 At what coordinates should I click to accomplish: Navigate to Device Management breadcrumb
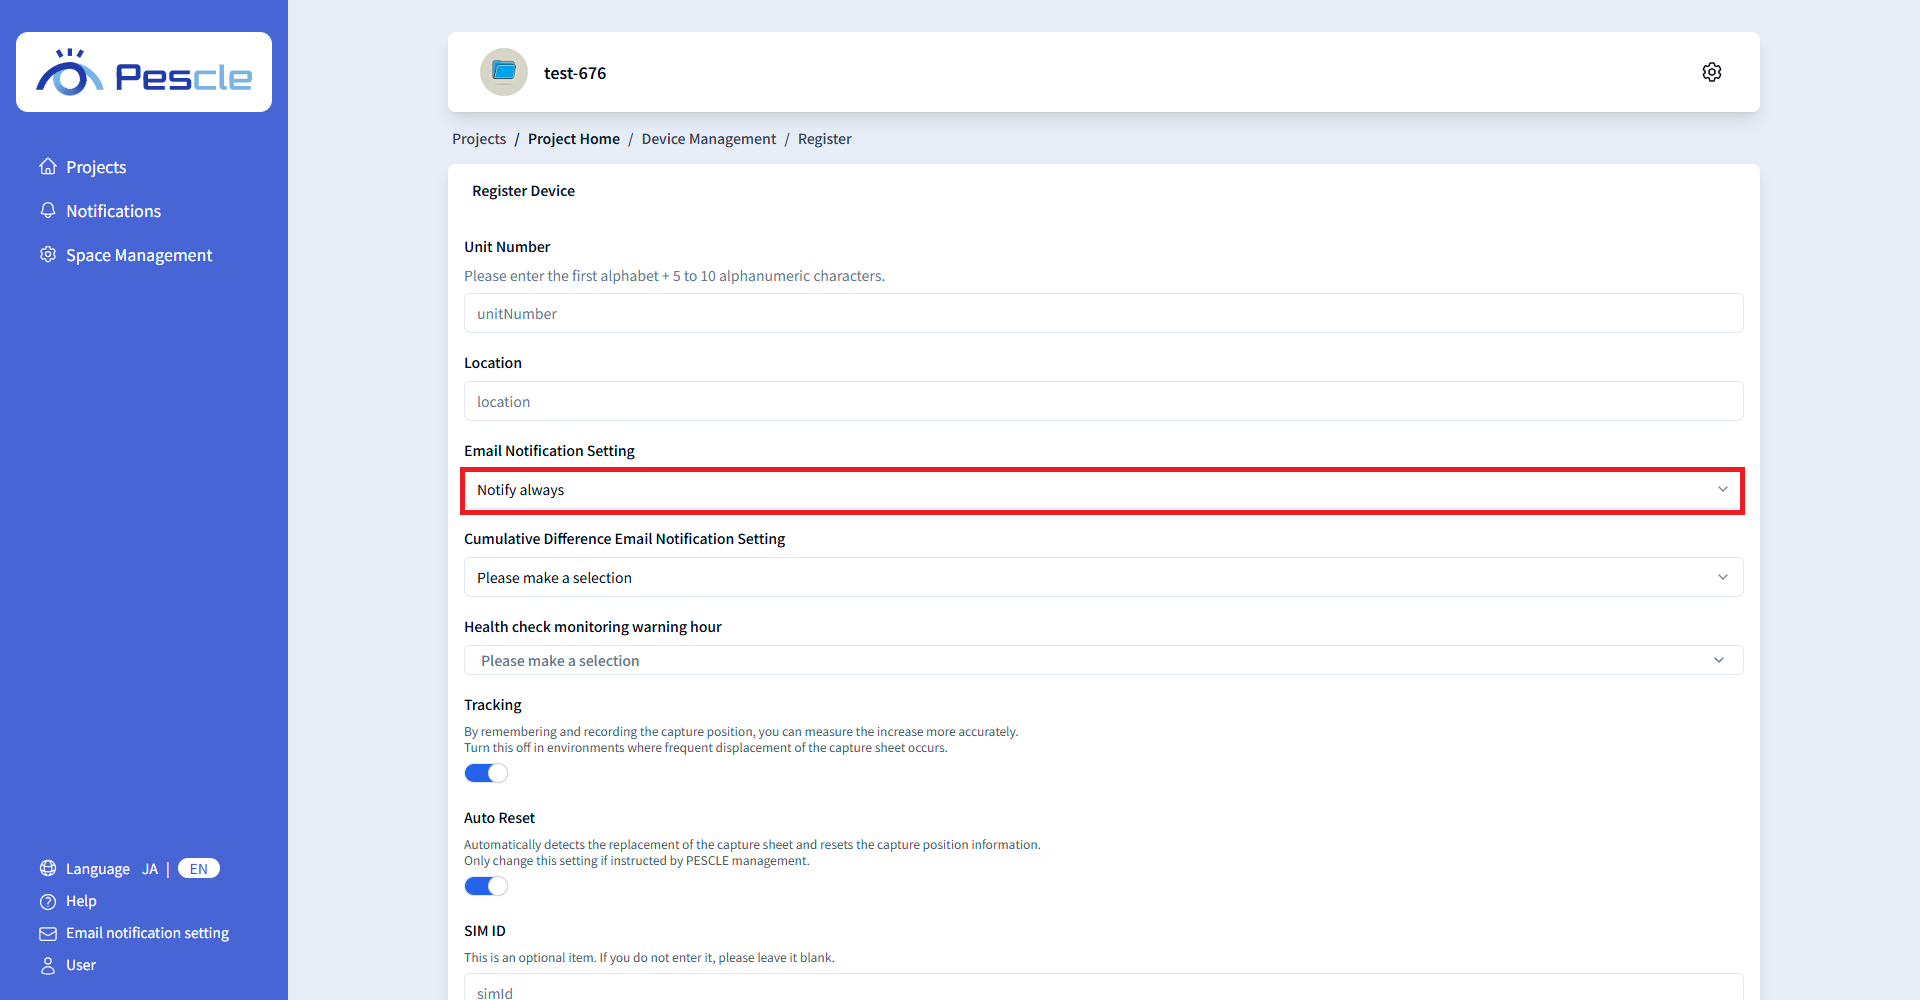click(708, 139)
